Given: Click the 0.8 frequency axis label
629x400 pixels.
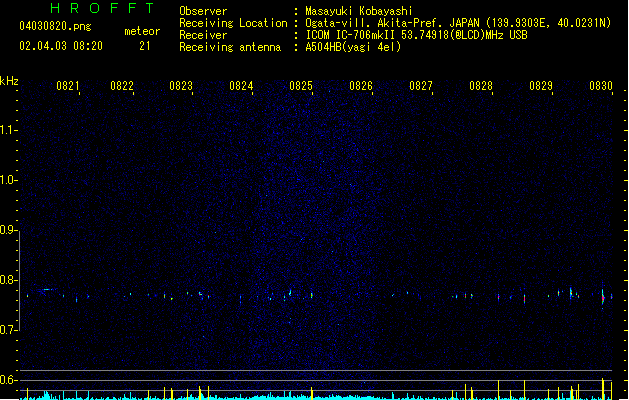Looking at the screenshot, I should pos(8,280).
